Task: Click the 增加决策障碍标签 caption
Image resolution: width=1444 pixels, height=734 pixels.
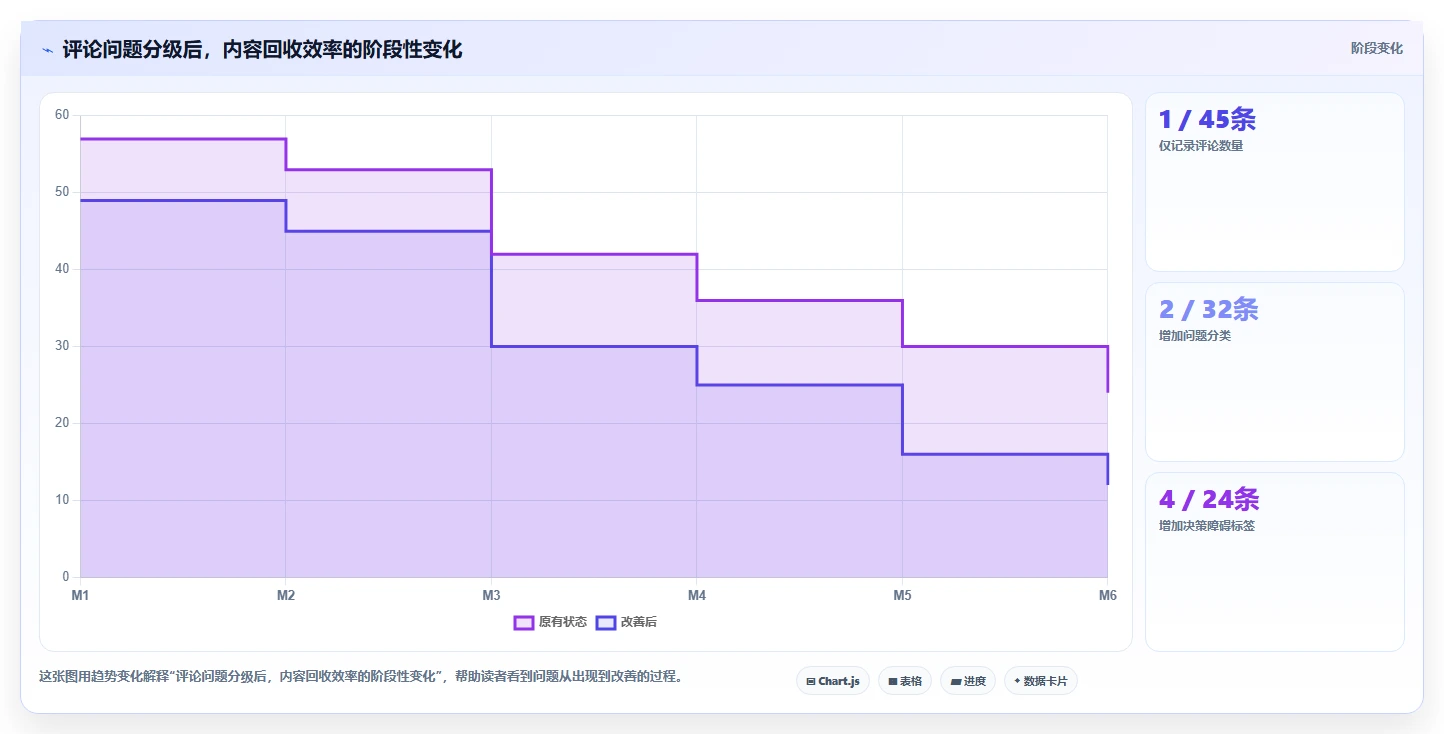Action: coord(1206,526)
